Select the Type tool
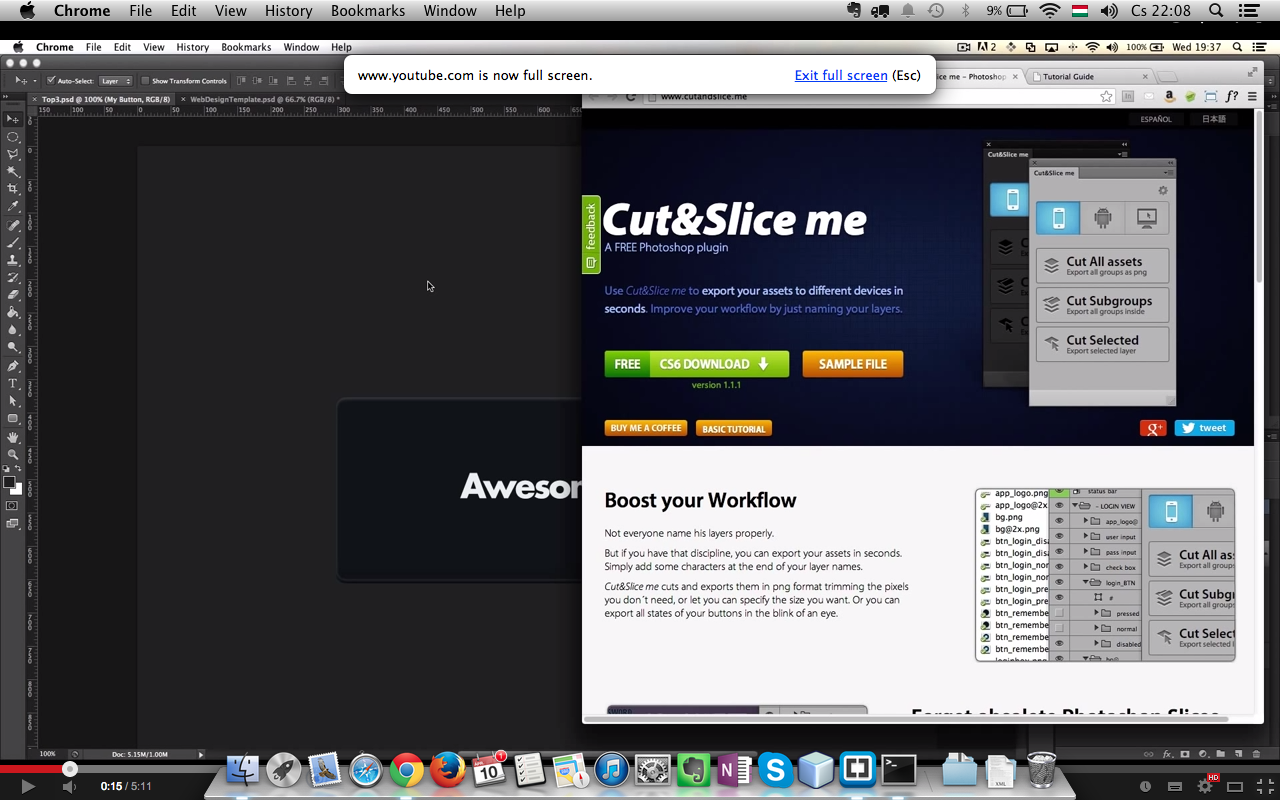 pyautogui.click(x=13, y=383)
